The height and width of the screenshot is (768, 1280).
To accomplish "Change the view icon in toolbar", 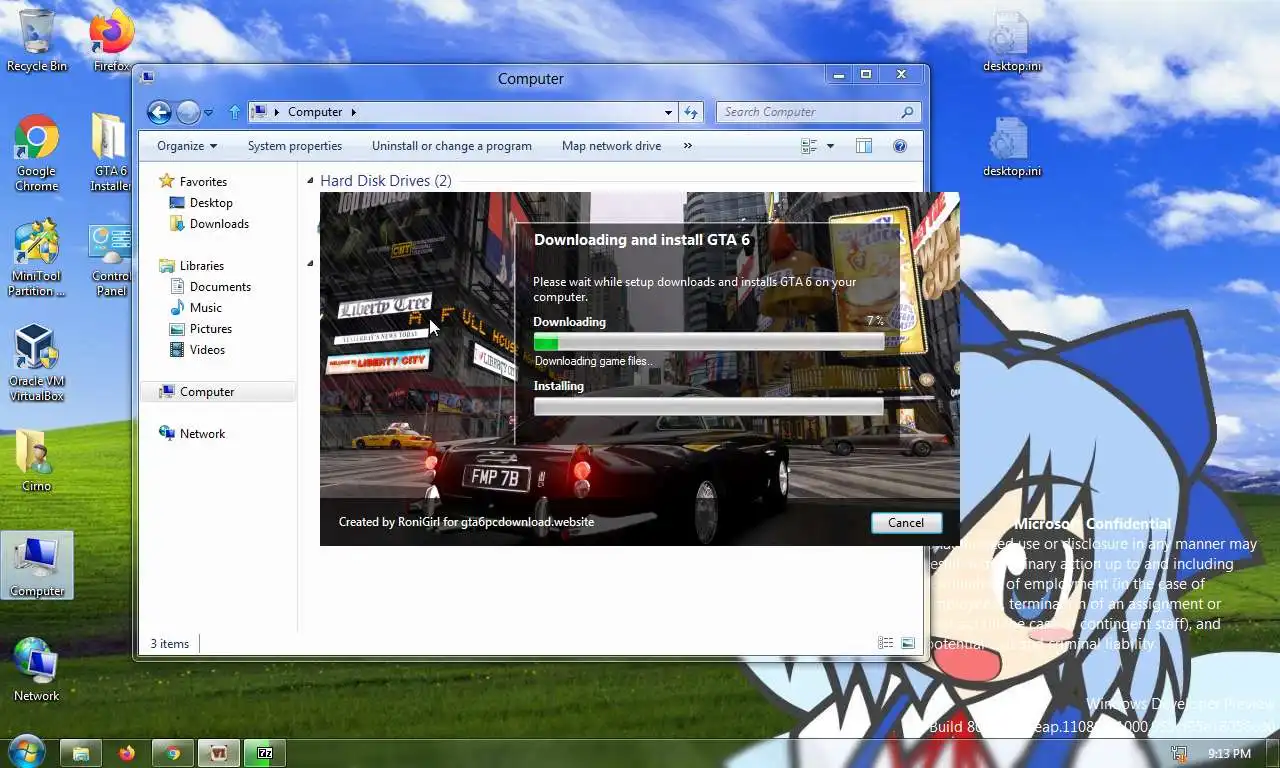I will pos(809,146).
